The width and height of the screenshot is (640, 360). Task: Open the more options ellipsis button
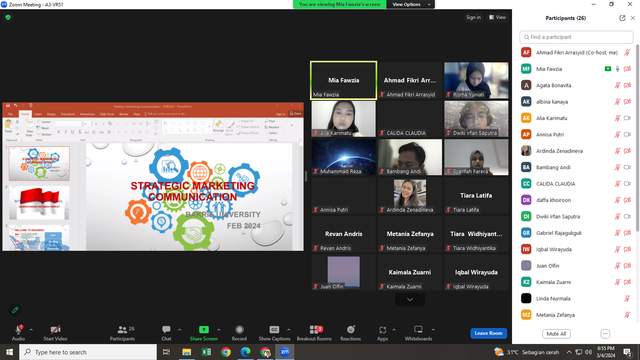click(605, 334)
